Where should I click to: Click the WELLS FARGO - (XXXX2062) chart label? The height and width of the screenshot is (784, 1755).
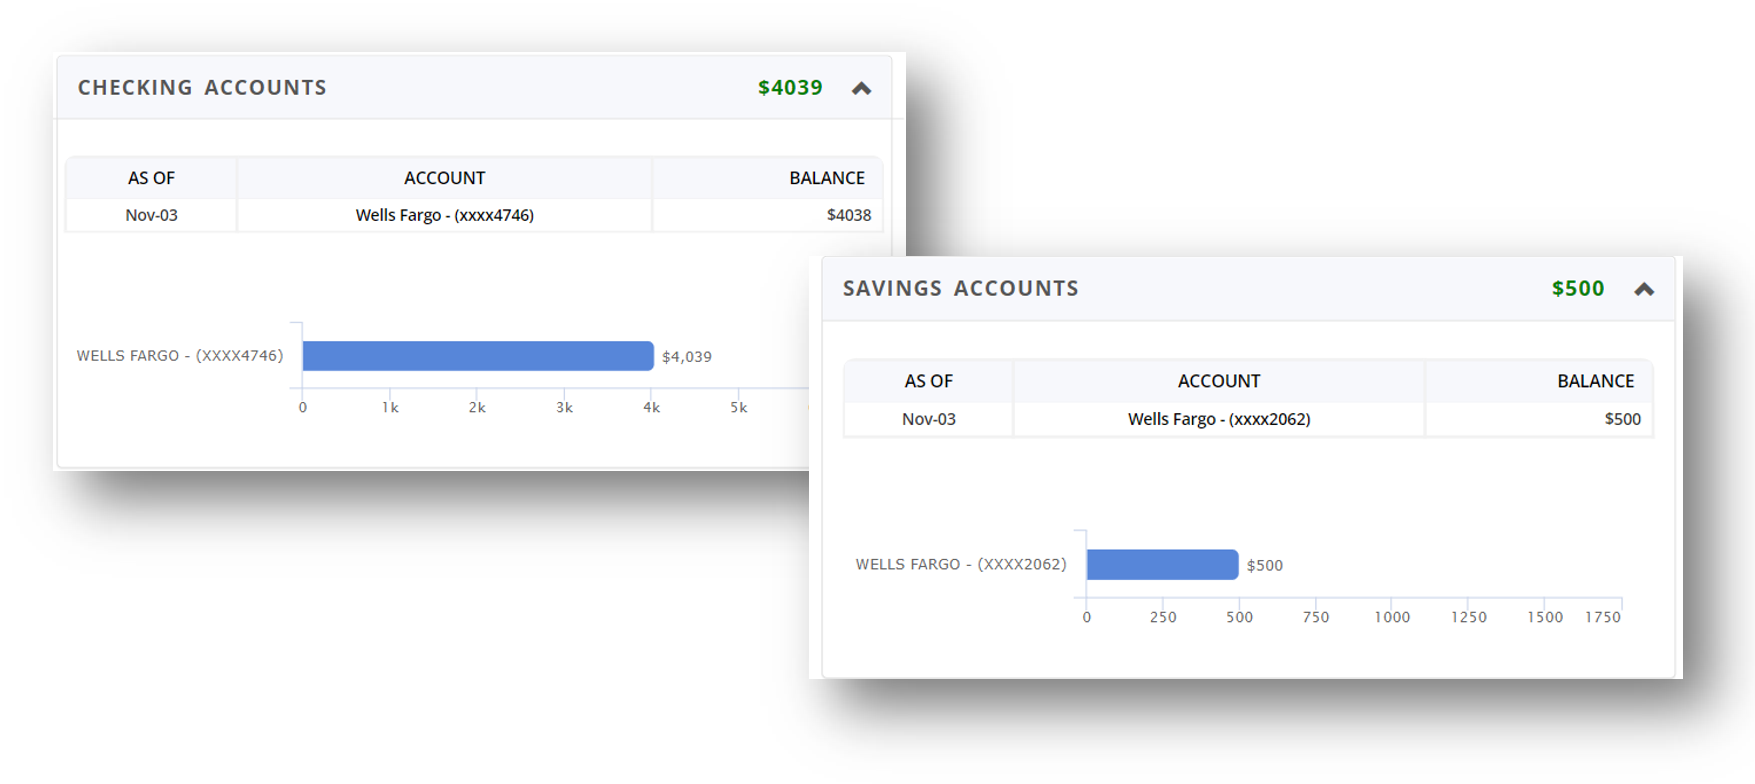coord(961,564)
